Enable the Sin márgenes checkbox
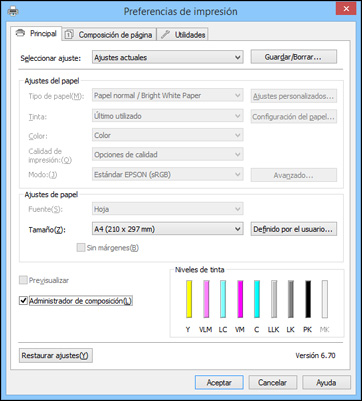This screenshot has height=401, width=362. (81, 248)
